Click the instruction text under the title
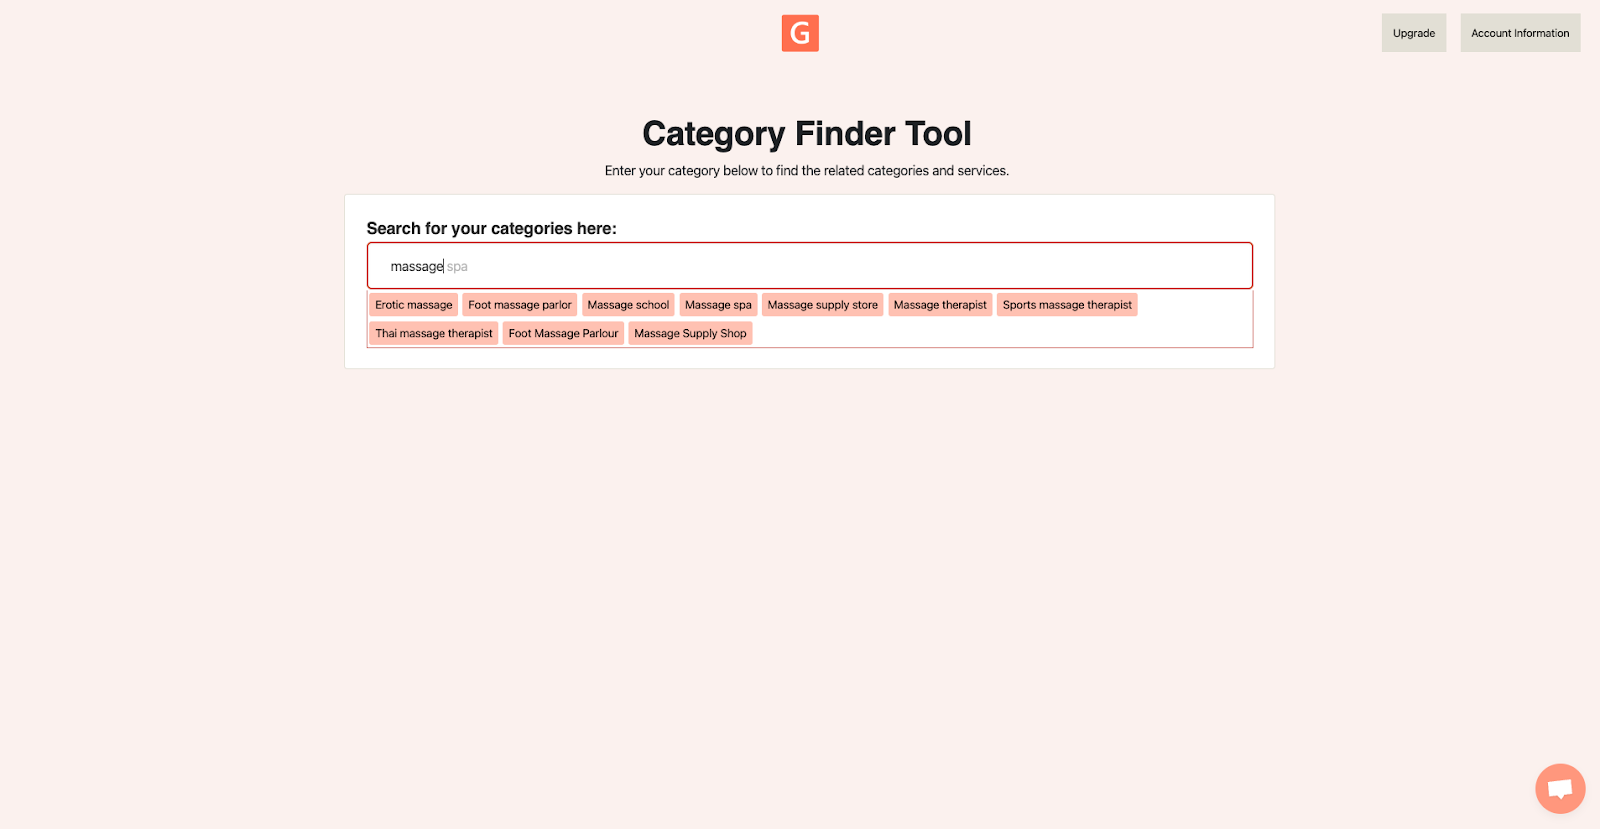 805,170
